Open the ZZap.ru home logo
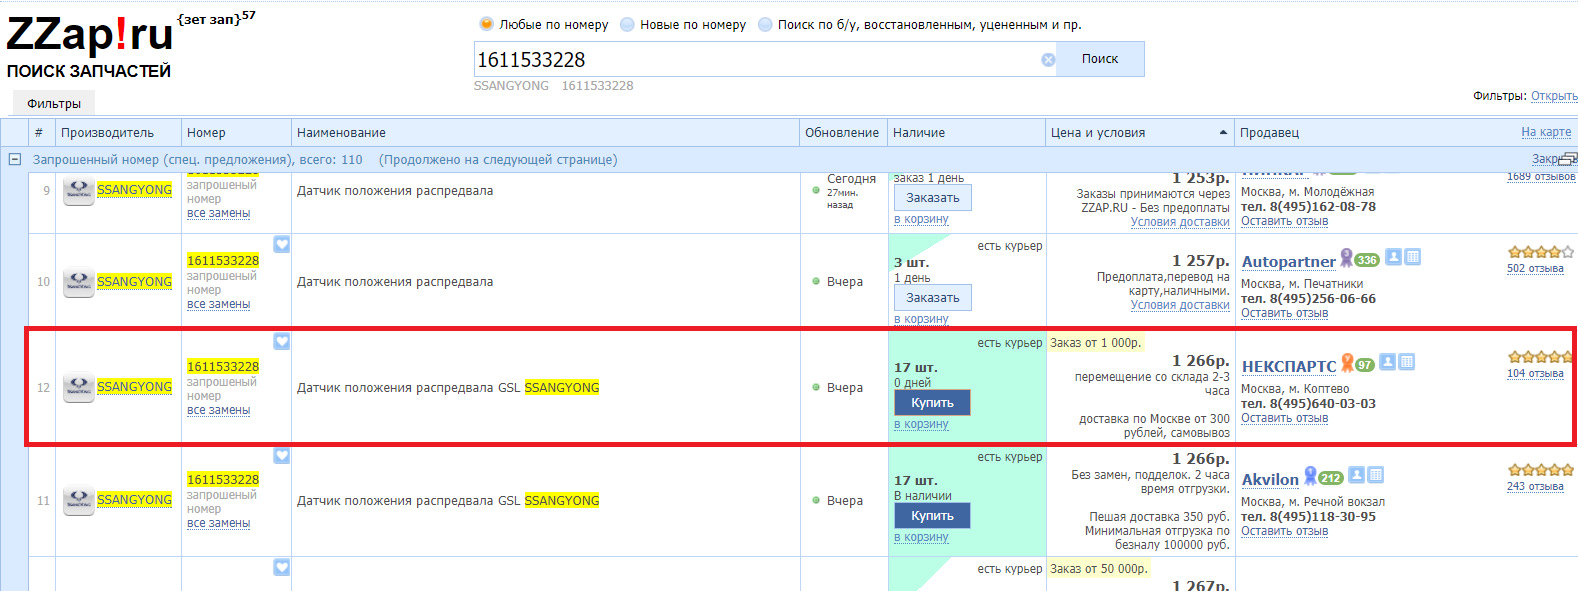This screenshot has width=1578, height=591. (x=90, y=36)
